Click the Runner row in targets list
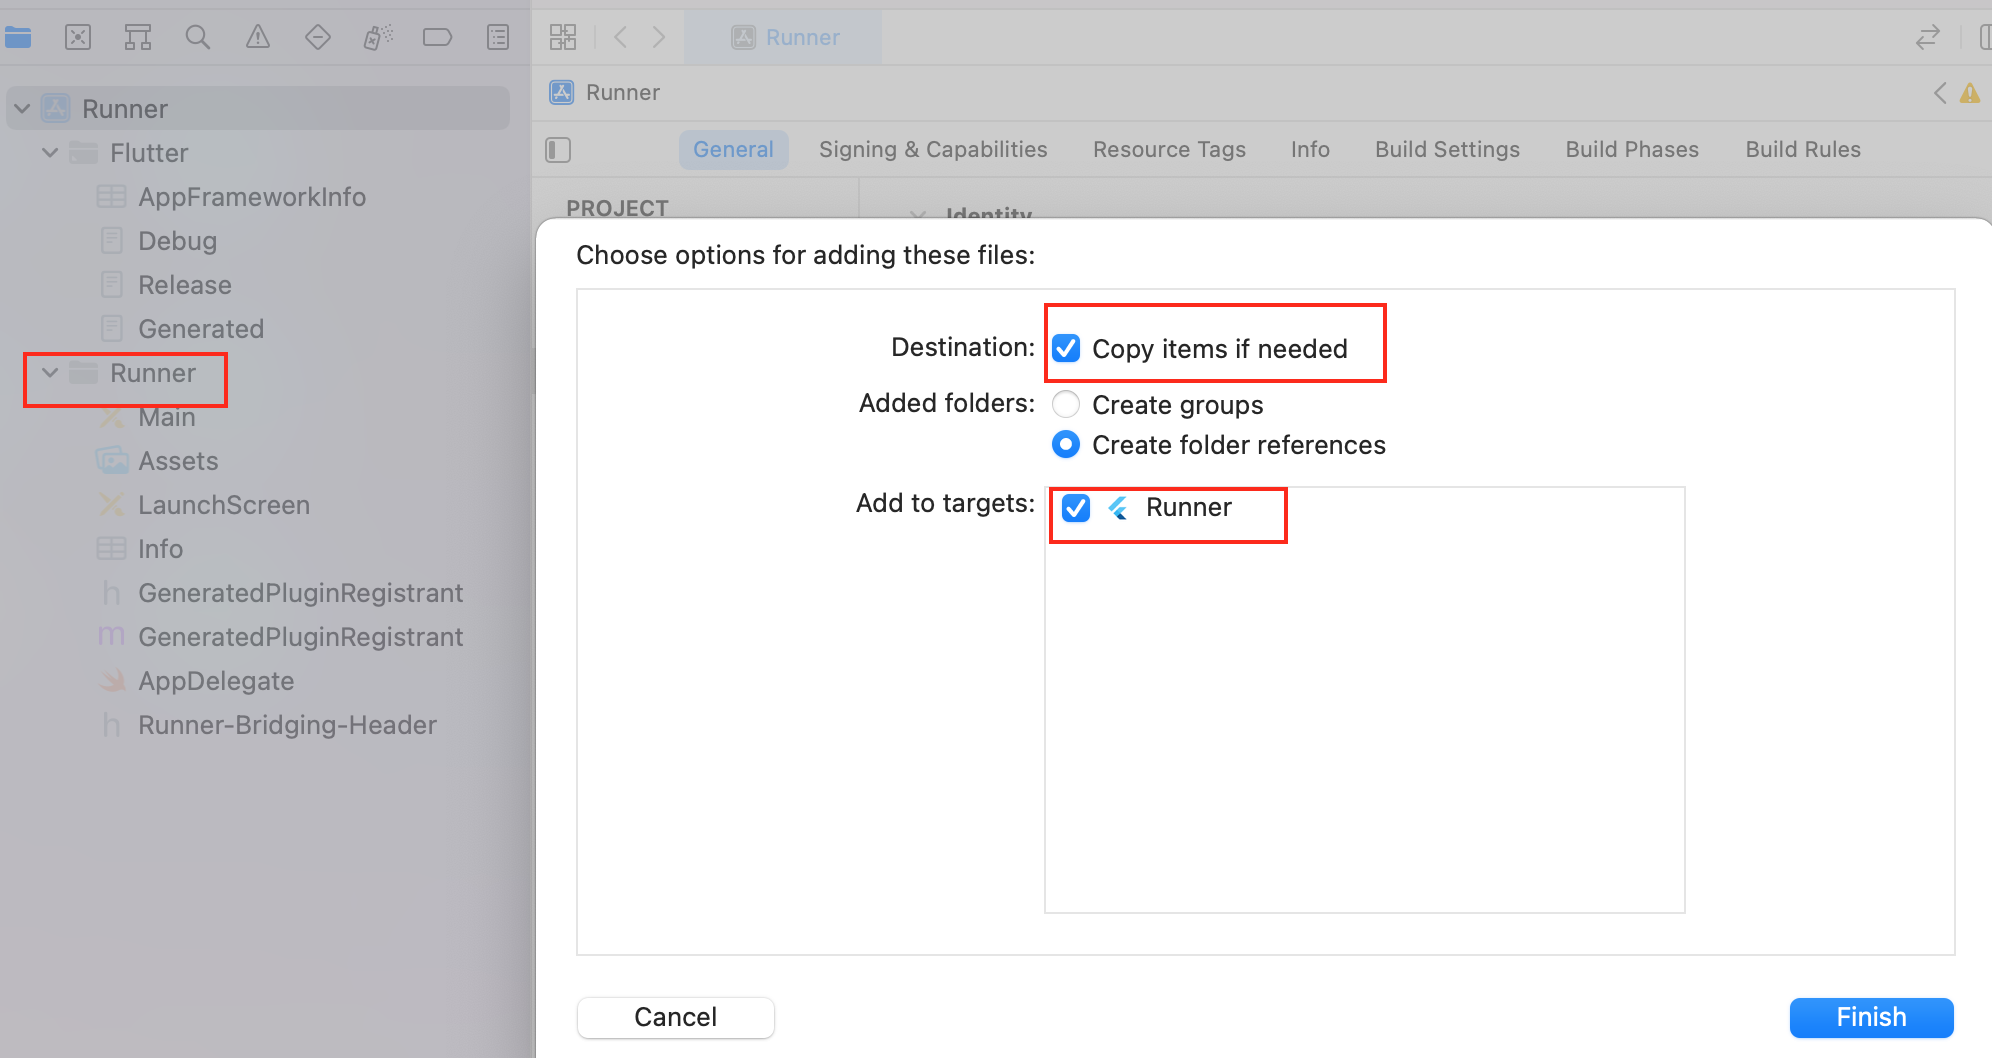The height and width of the screenshot is (1058, 1992). (x=1365, y=508)
